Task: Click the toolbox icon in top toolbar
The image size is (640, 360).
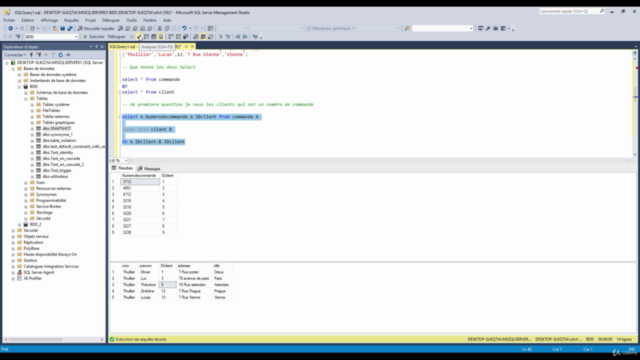Action: pos(496,28)
